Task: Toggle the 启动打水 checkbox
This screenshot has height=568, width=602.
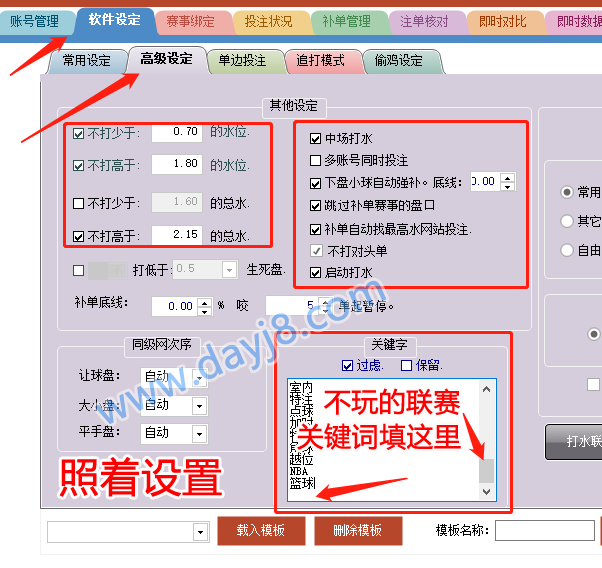Action: click(x=315, y=273)
